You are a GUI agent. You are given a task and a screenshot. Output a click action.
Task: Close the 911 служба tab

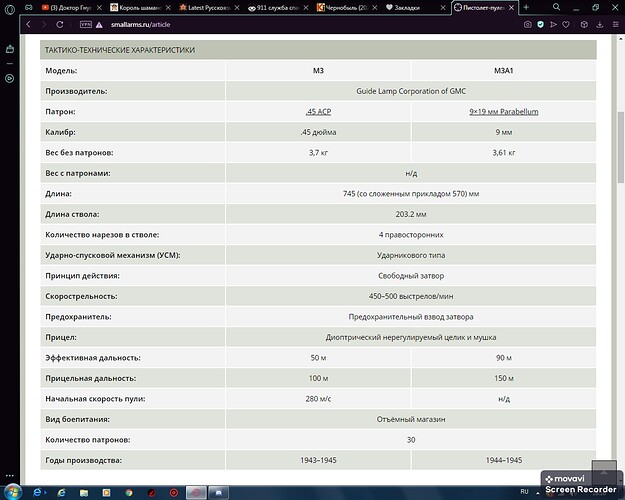coord(306,8)
